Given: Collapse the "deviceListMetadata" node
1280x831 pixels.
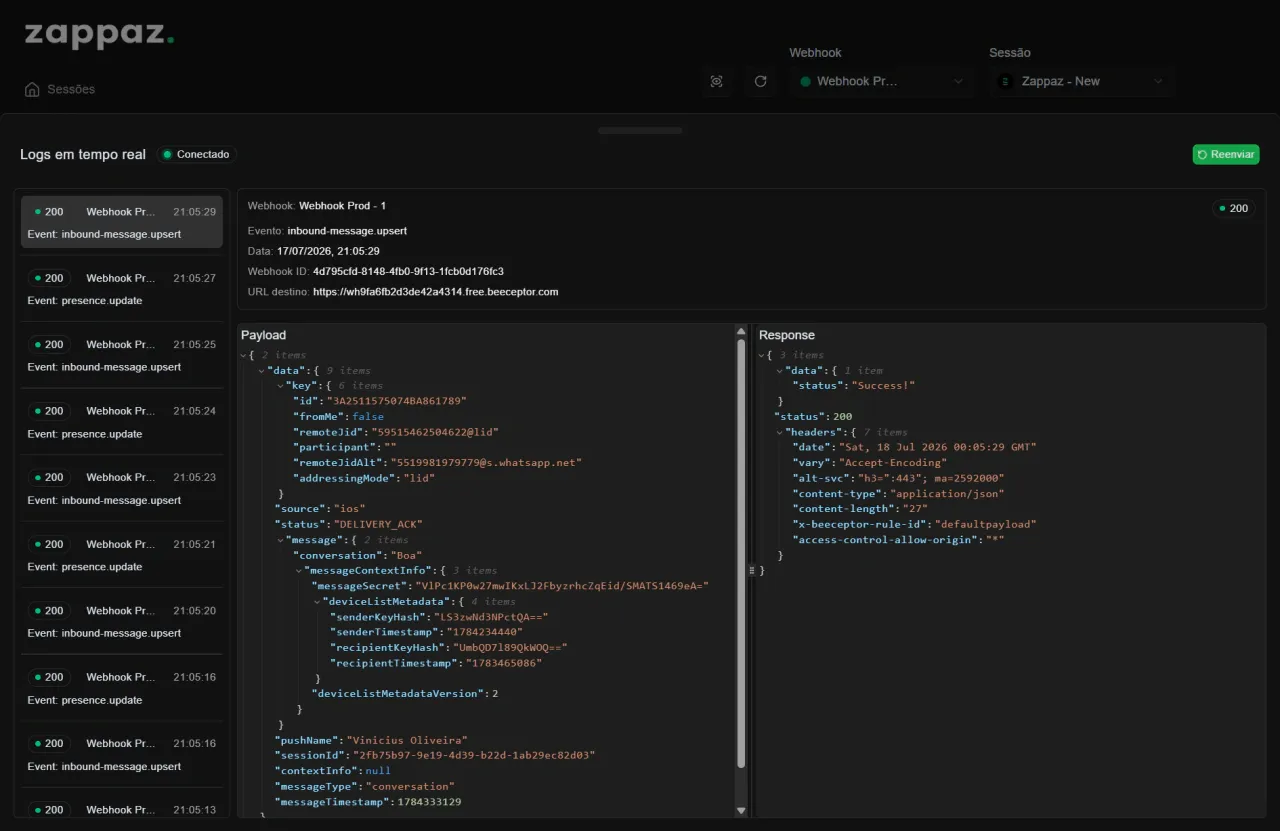Looking at the screenshot, I should coord(317,602).
